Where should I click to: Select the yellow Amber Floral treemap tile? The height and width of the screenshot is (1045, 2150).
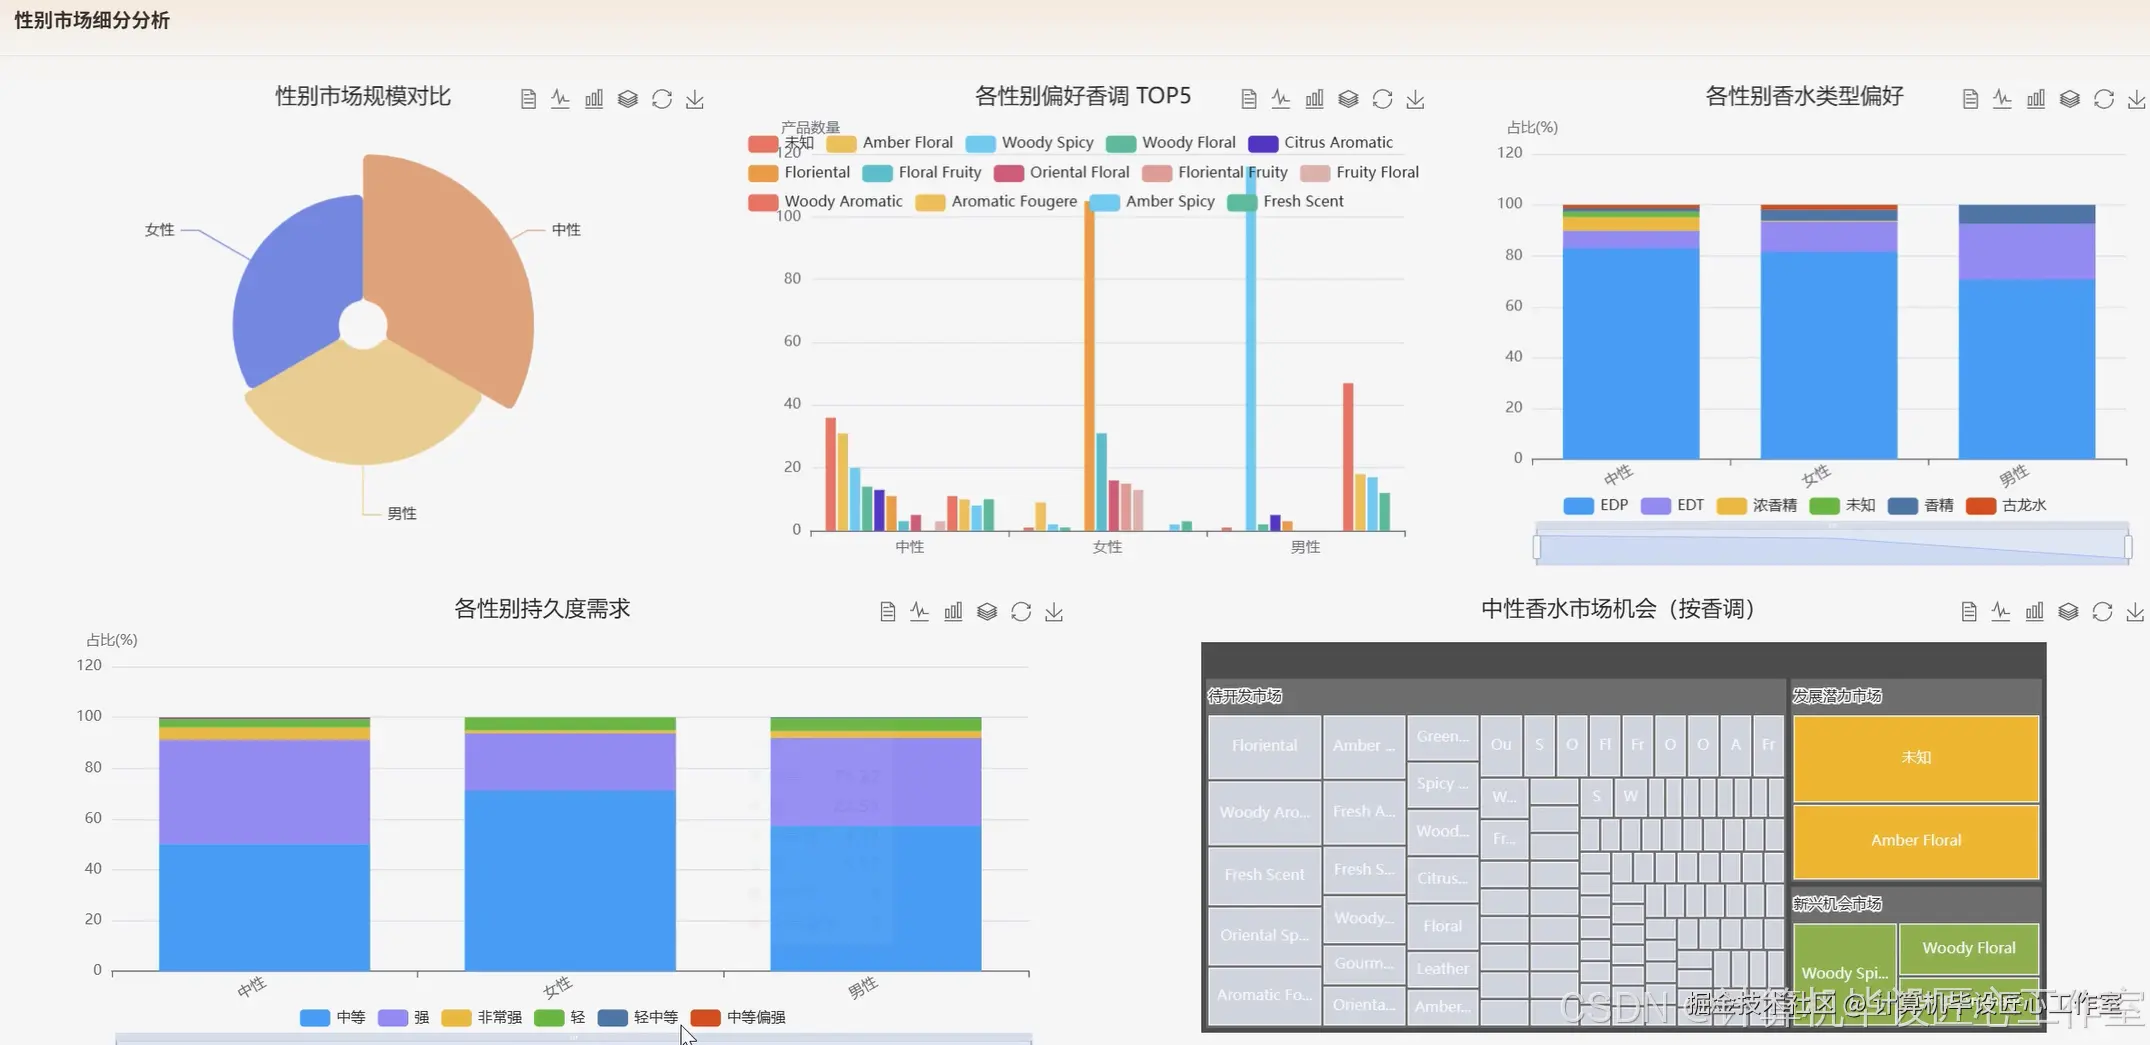coord(1915,841)
